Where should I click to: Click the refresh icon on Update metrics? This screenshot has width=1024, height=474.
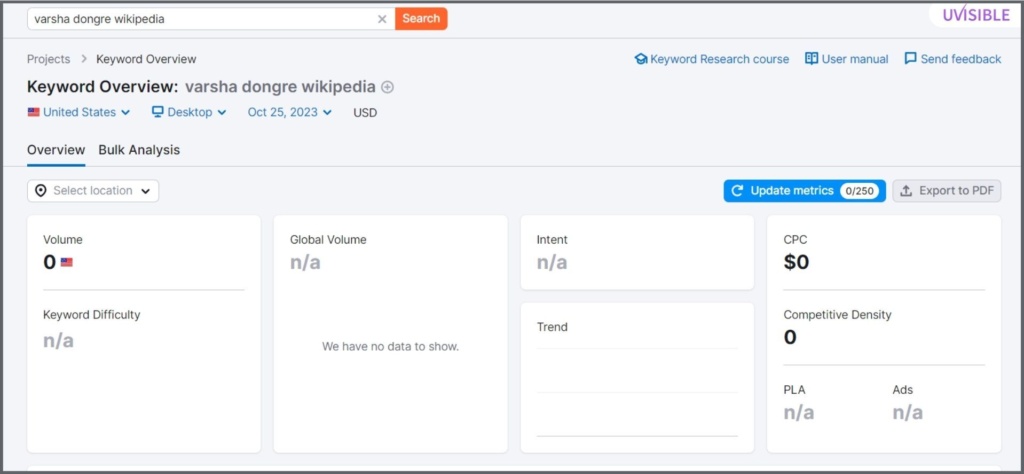click(737, 191)
